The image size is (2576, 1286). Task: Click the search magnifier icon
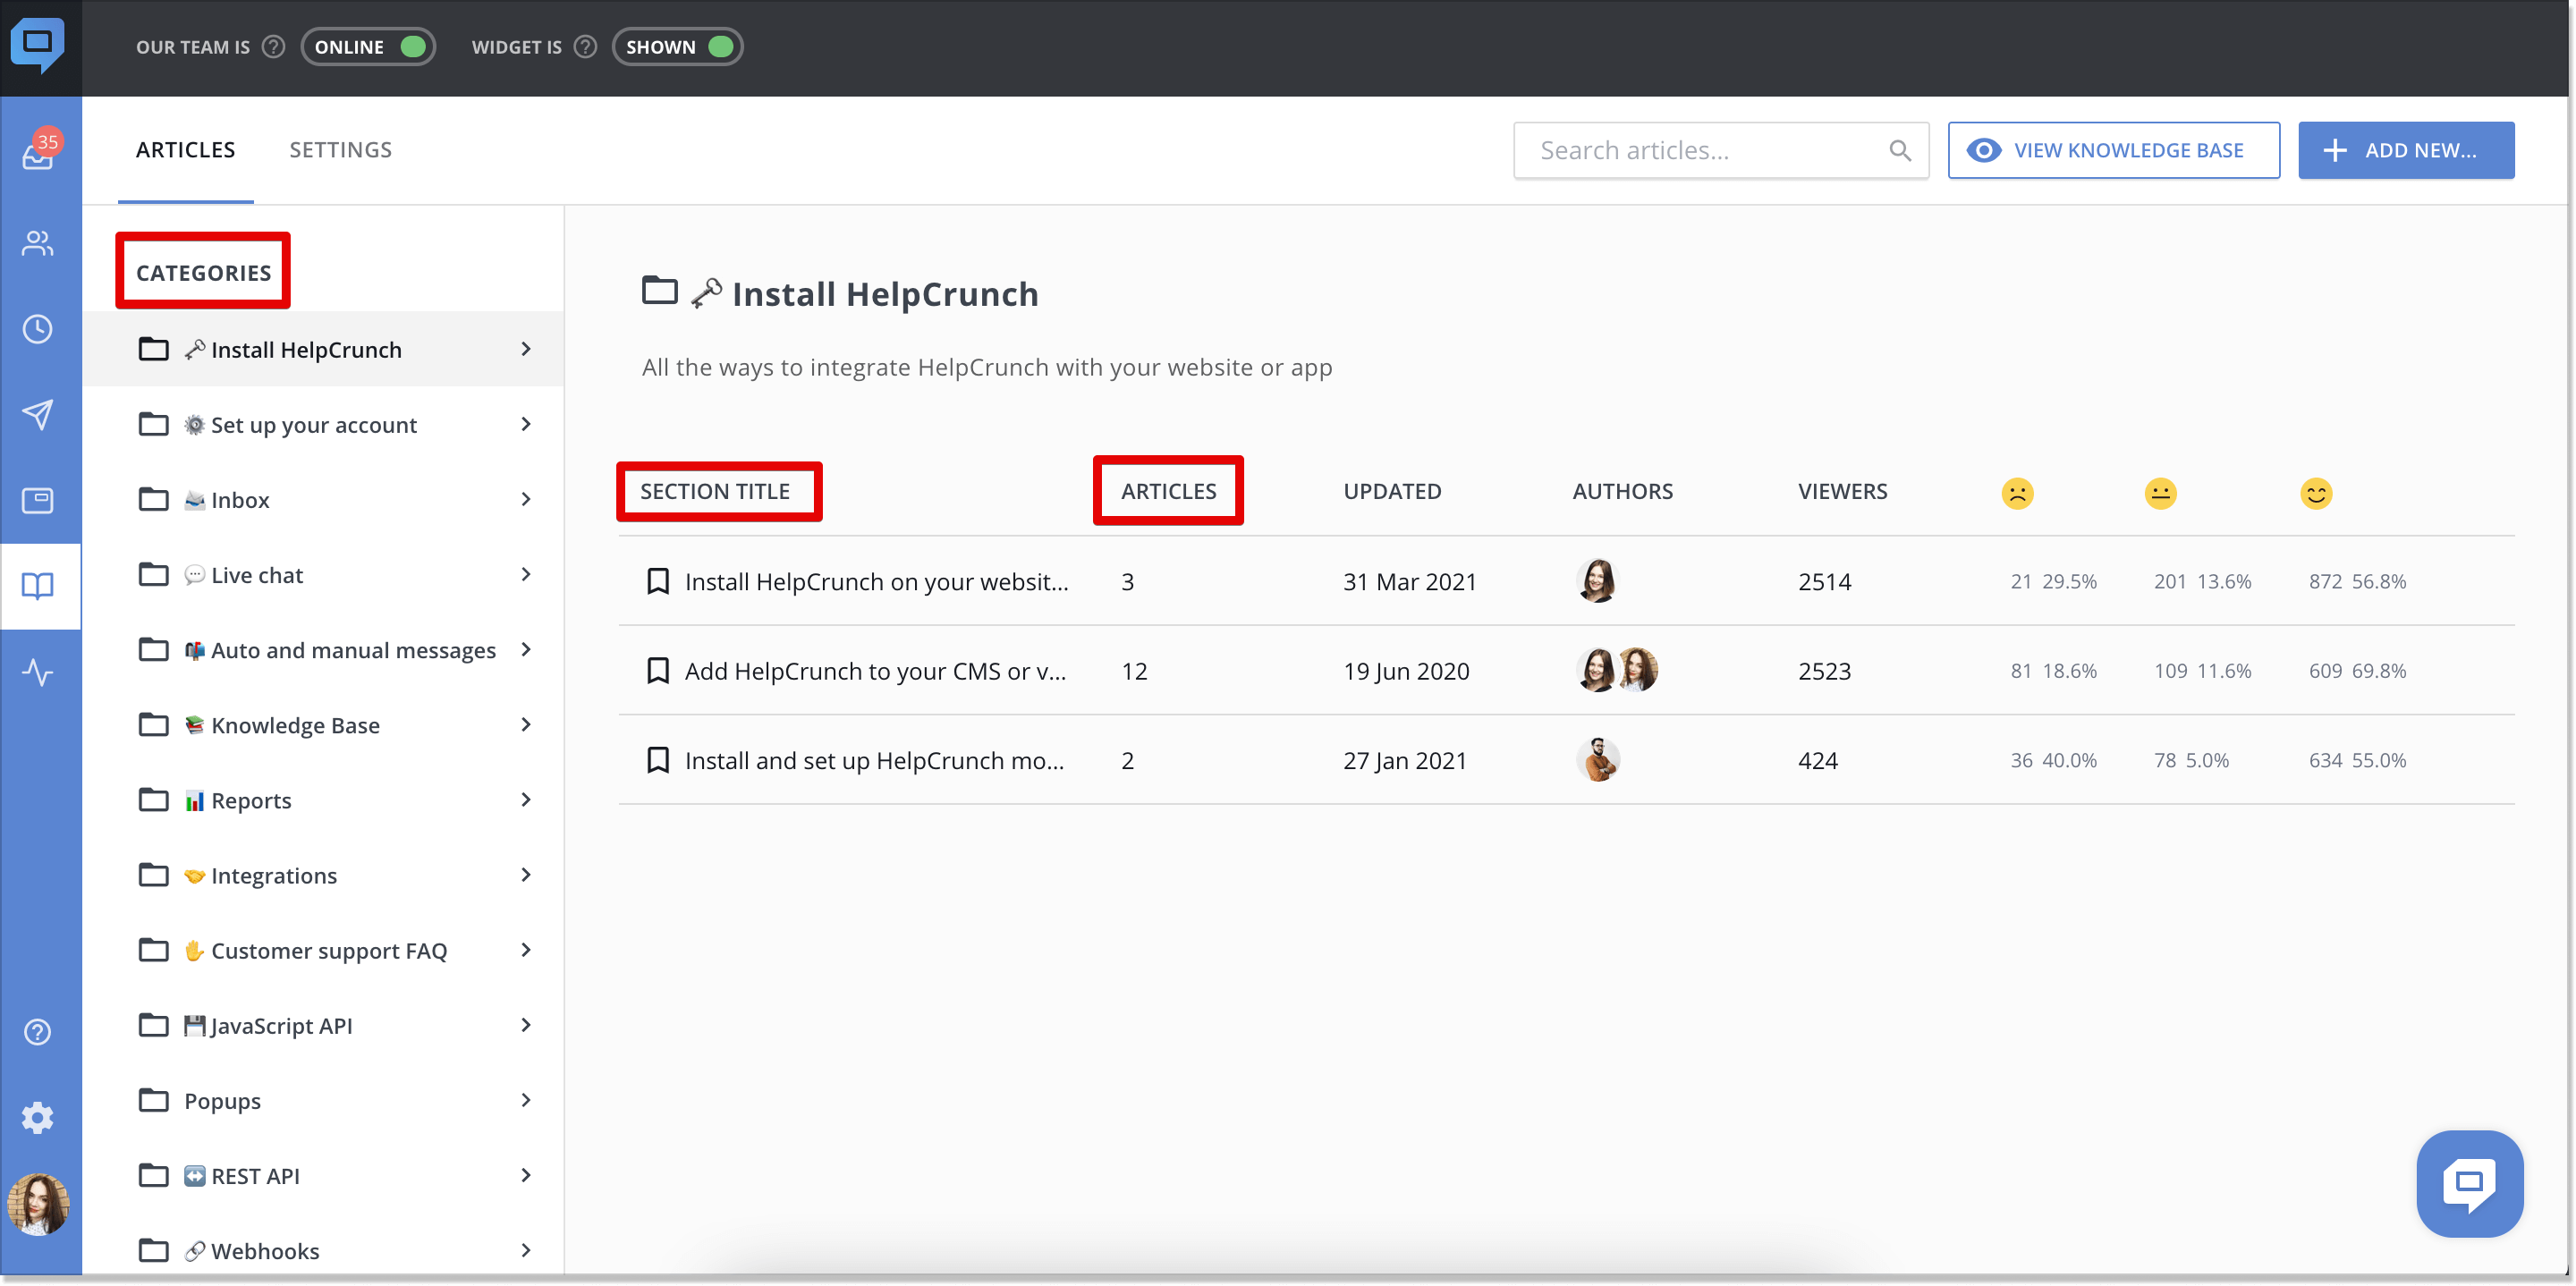coord(1900,150)
